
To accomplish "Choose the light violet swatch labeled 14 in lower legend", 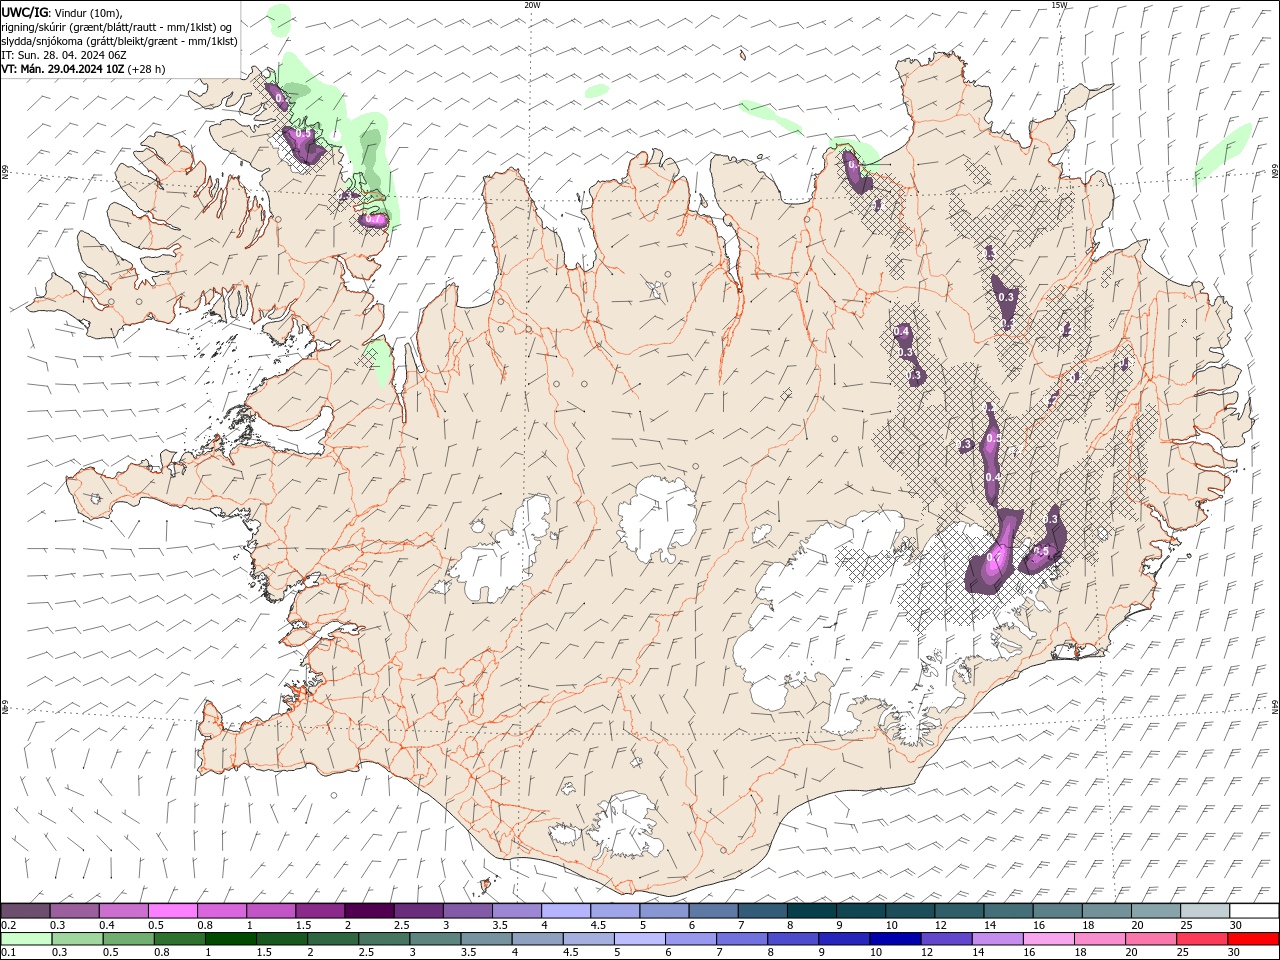I will click(x=996, y=938).
